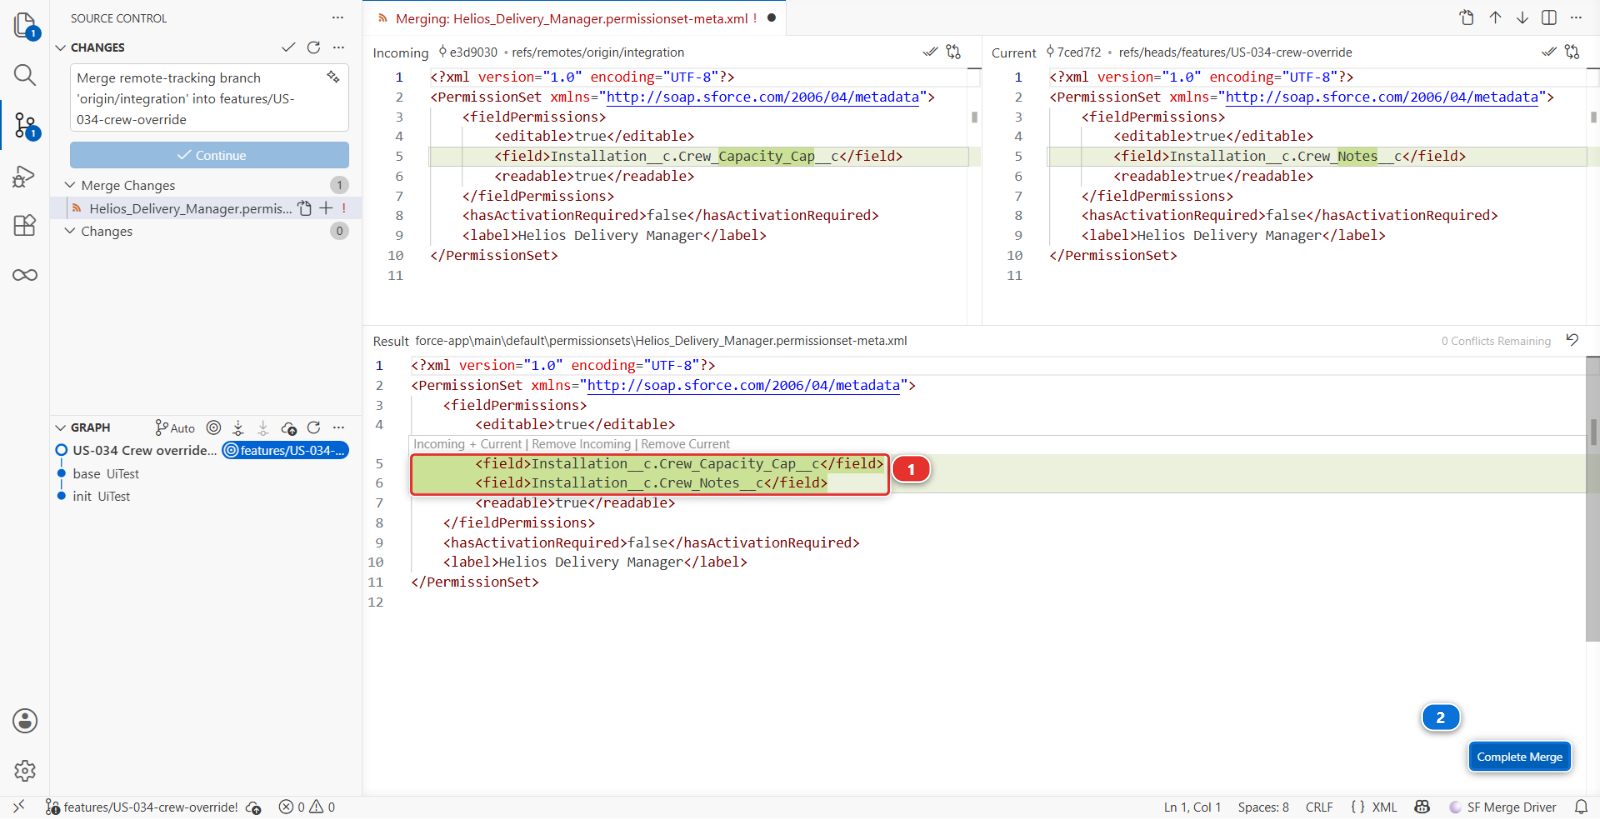Open Source Control view more actions menu

pos(338,18)
